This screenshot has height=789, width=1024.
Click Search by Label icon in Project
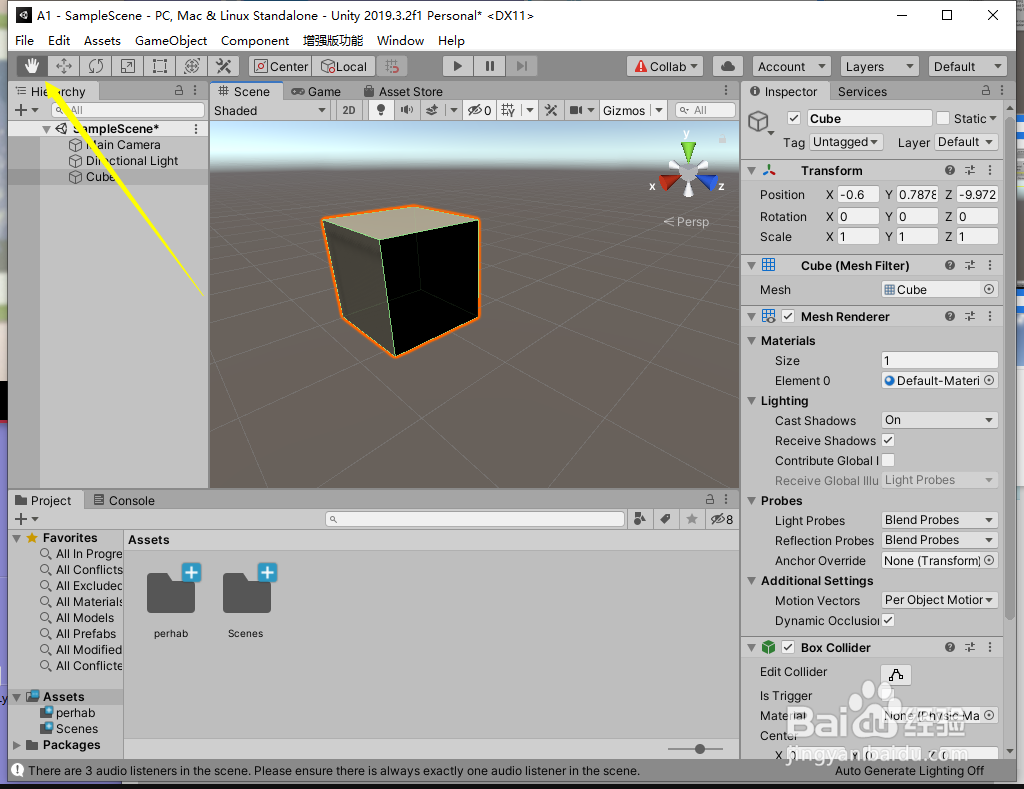coord(665,519)
